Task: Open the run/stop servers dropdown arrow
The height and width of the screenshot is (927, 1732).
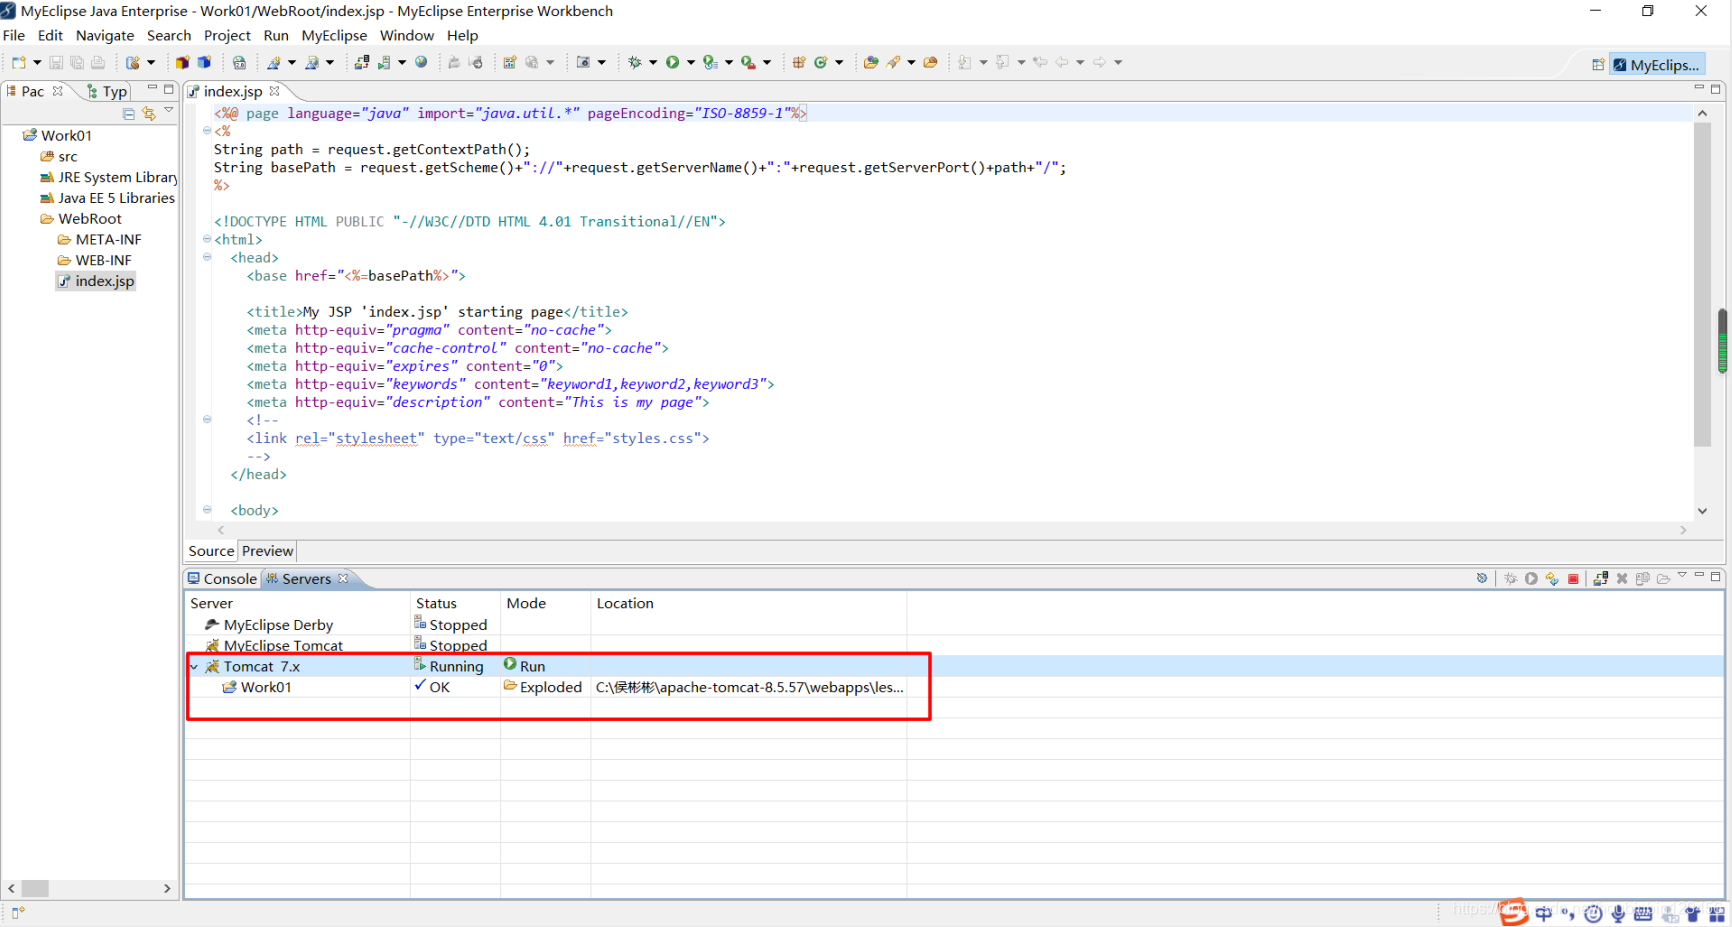Action: [x=402, y=62]
